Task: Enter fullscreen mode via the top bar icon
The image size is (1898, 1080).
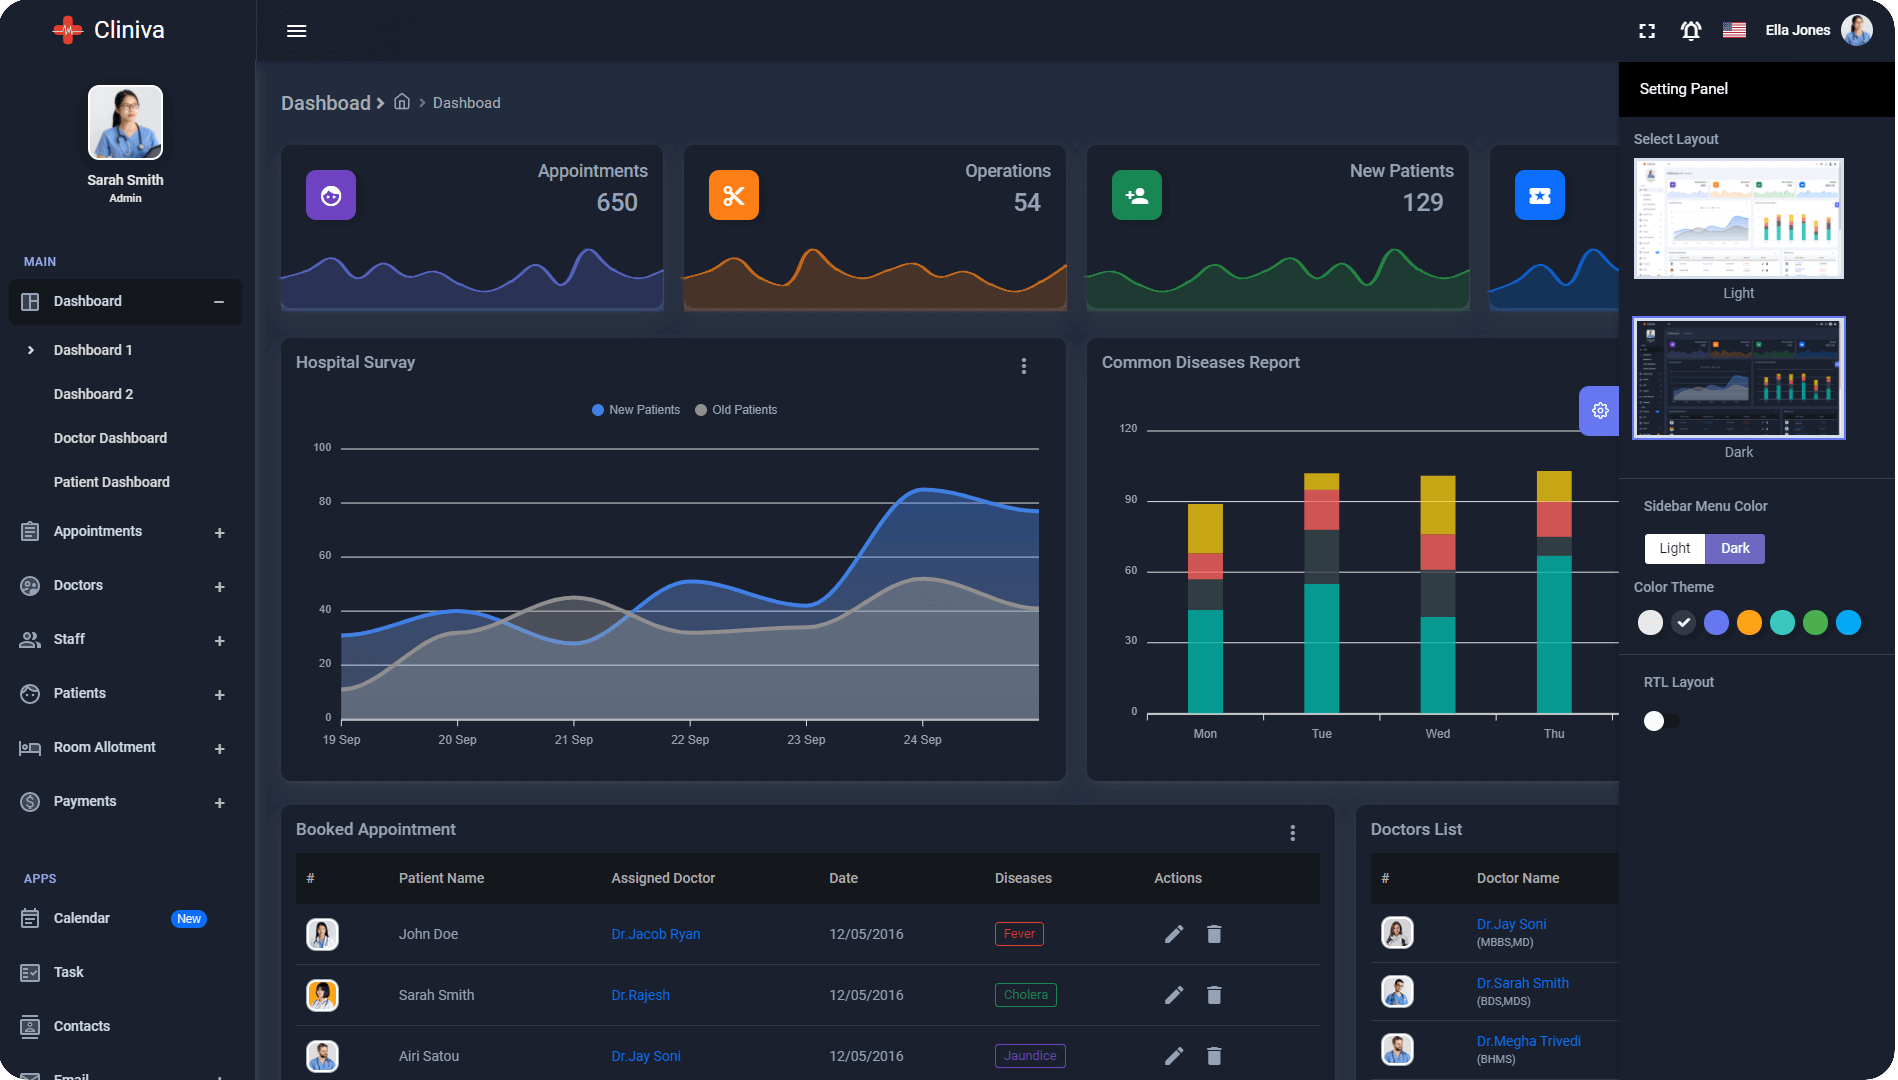Action: (1647, 31)
